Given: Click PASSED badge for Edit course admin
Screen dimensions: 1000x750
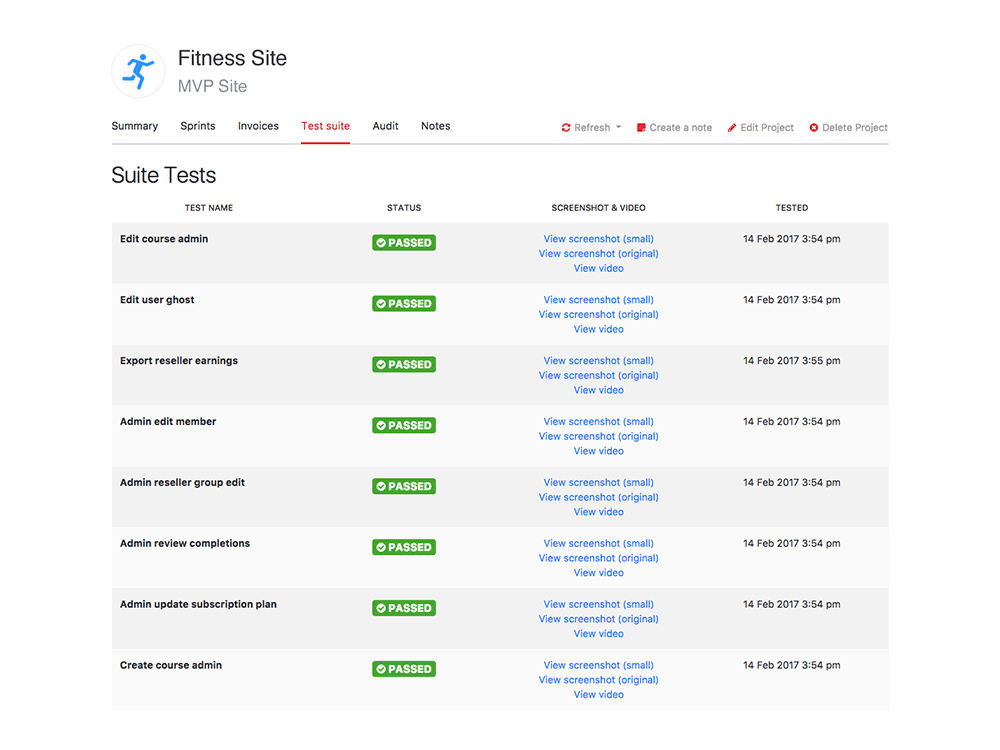Looking at the screenshot, I should click(404, 243).
